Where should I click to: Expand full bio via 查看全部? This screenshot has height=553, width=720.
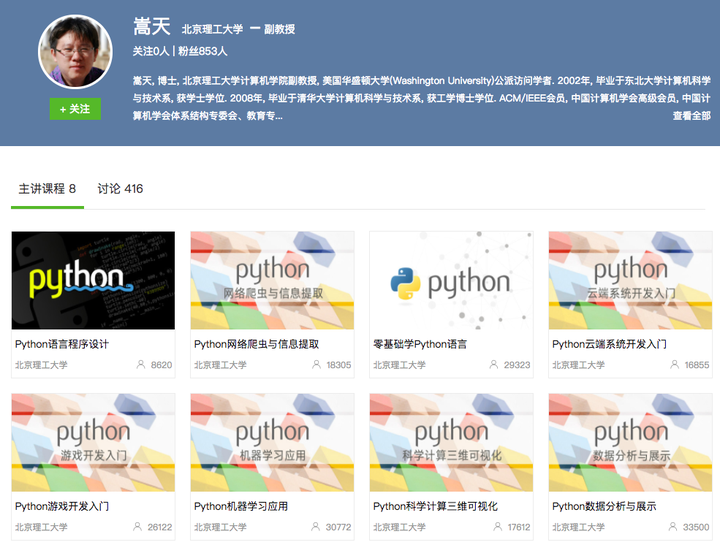click(x=692, y=116)
